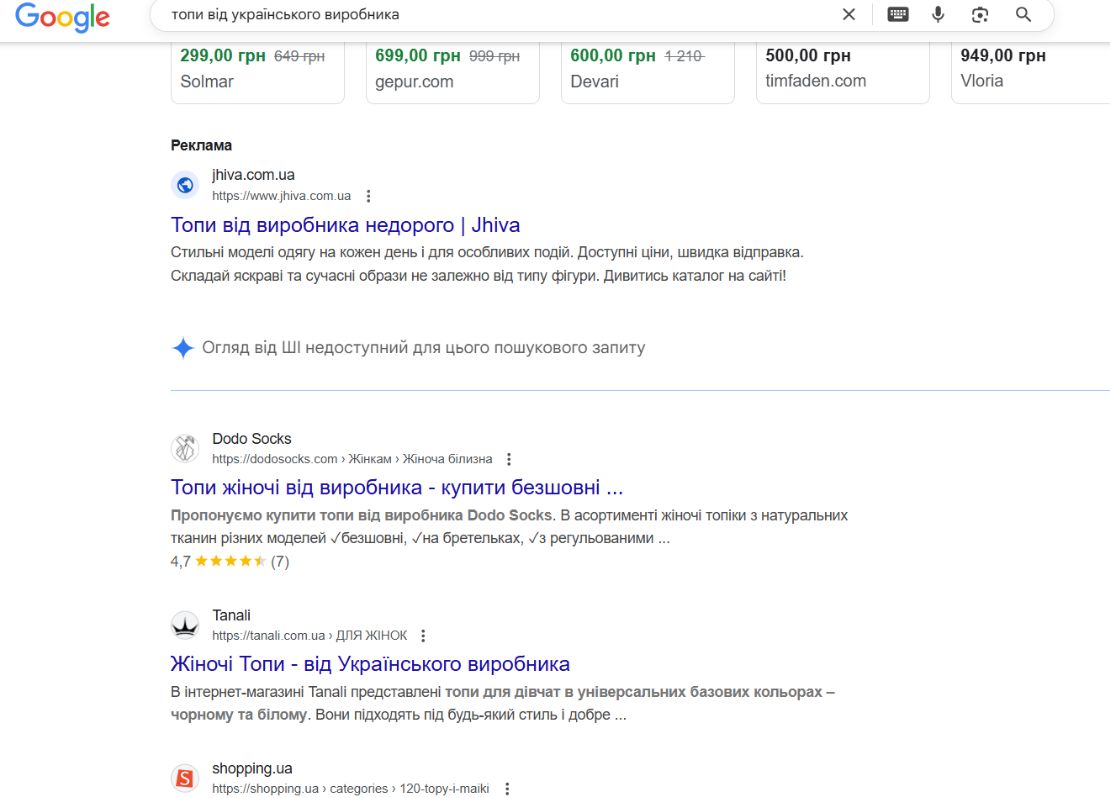Open more options for Dodo Socks result
1110x798 pixels.
click(509, 459)
